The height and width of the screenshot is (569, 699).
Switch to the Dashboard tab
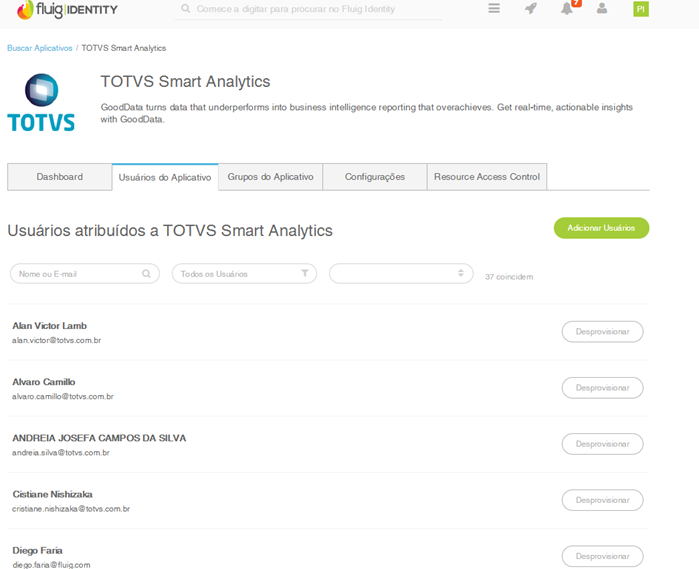point(60,177)
